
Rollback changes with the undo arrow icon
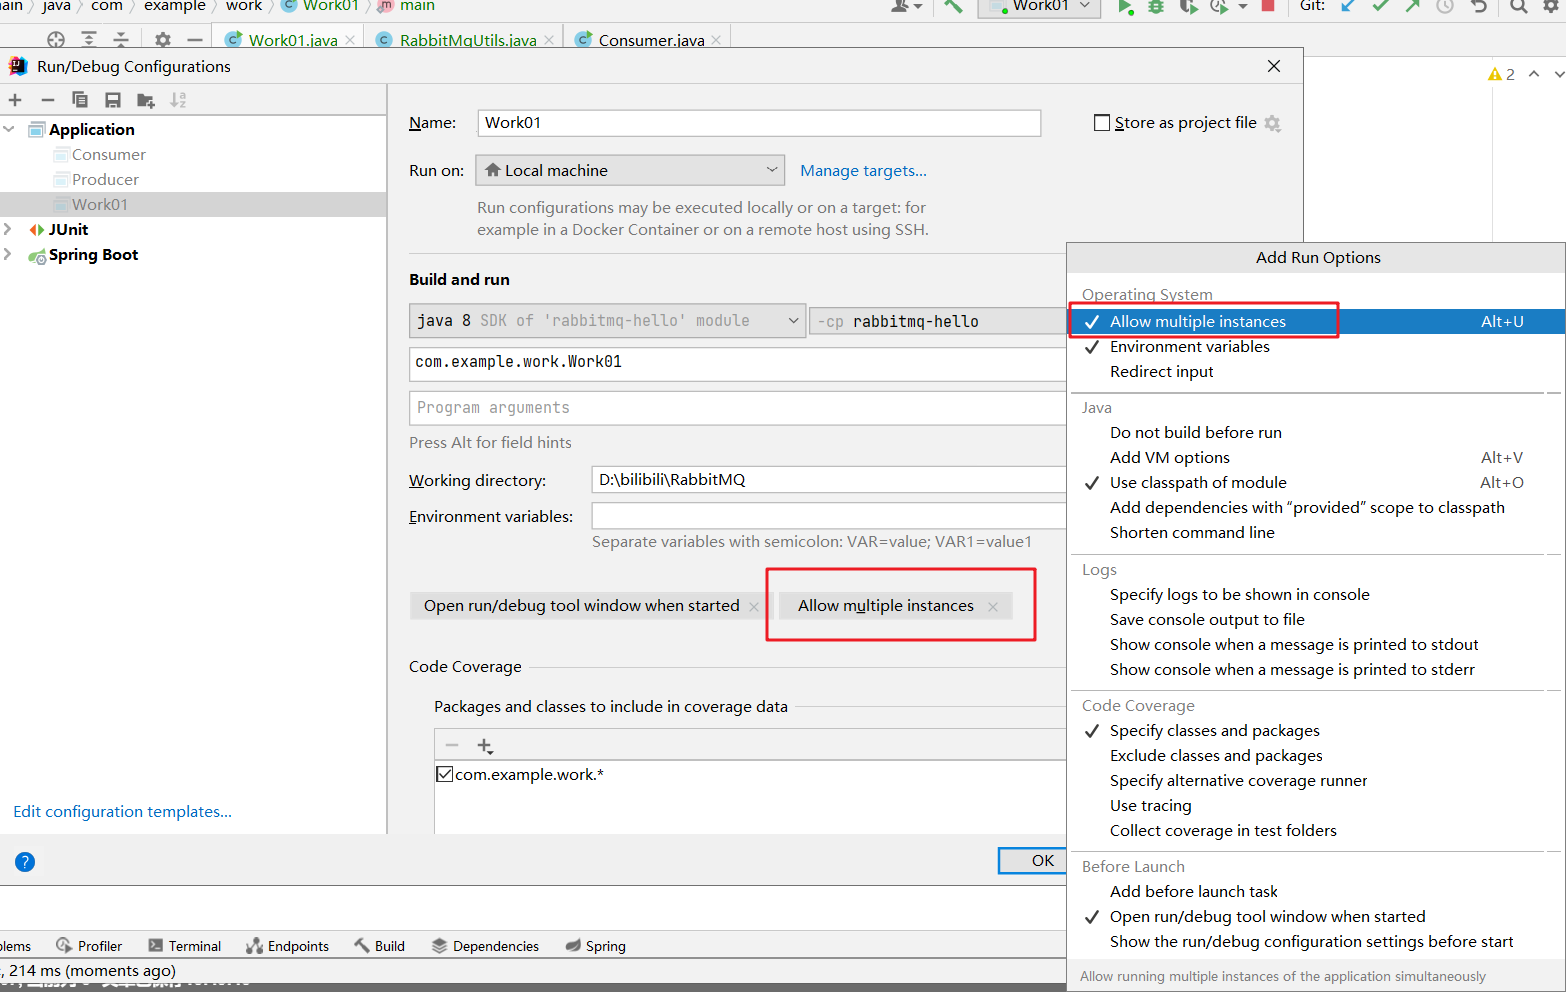[x=1479, y=6]
